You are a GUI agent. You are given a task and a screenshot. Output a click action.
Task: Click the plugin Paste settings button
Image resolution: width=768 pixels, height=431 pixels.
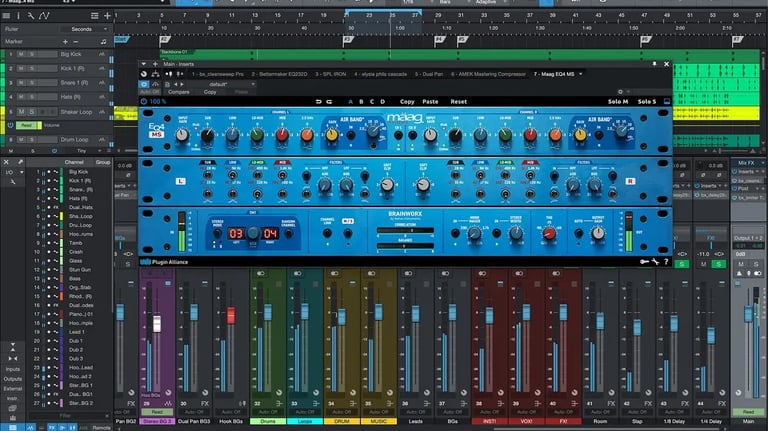coord(430,101)
